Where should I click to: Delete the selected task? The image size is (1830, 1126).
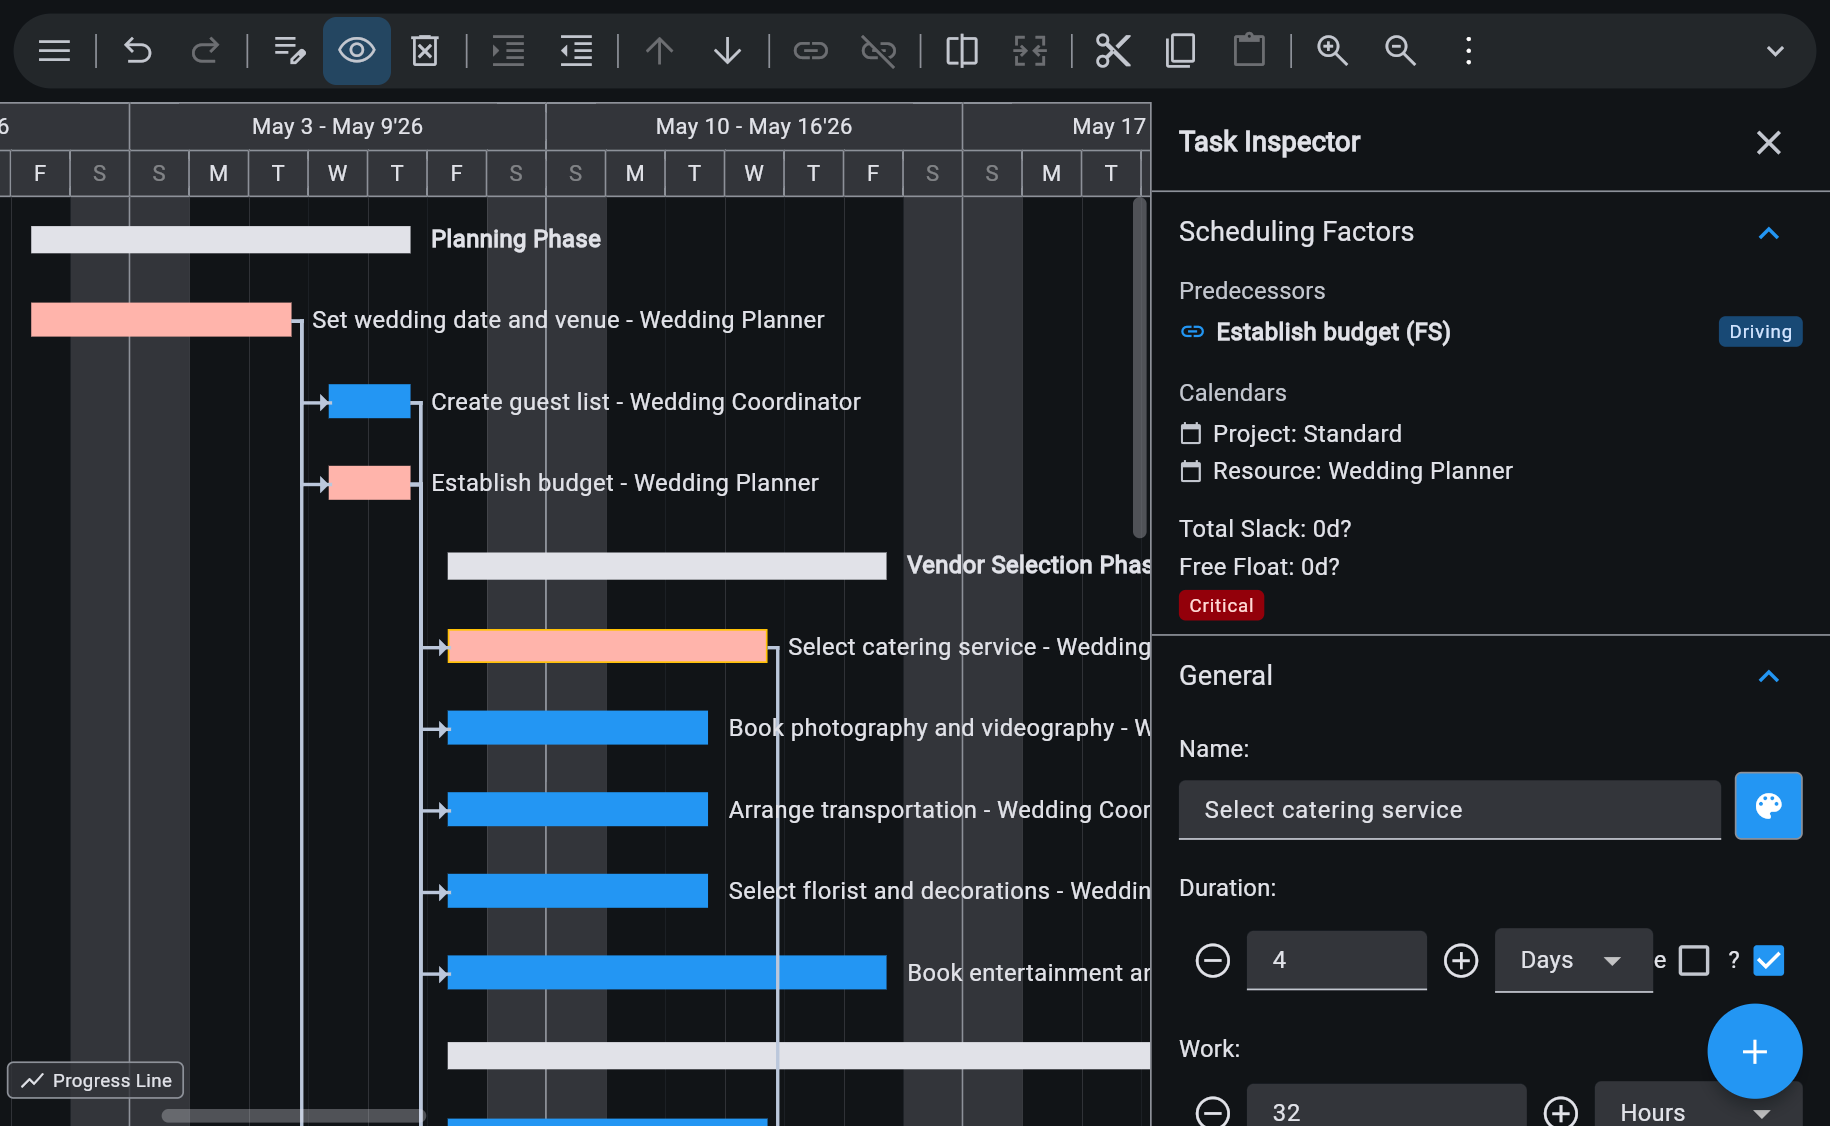click(x=424, y=50)
